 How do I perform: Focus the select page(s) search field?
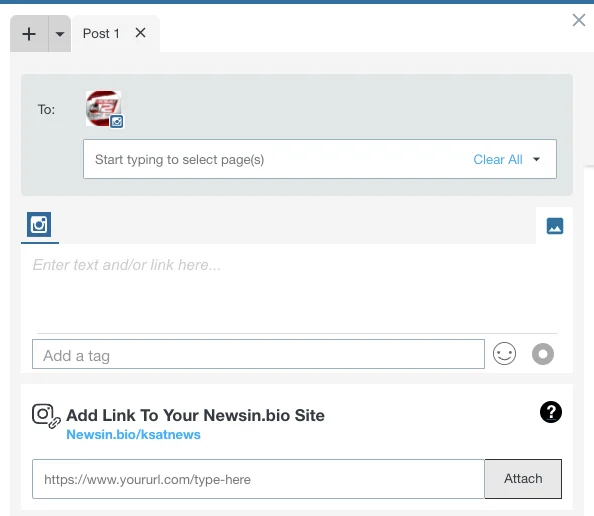(x=277, y=159)
